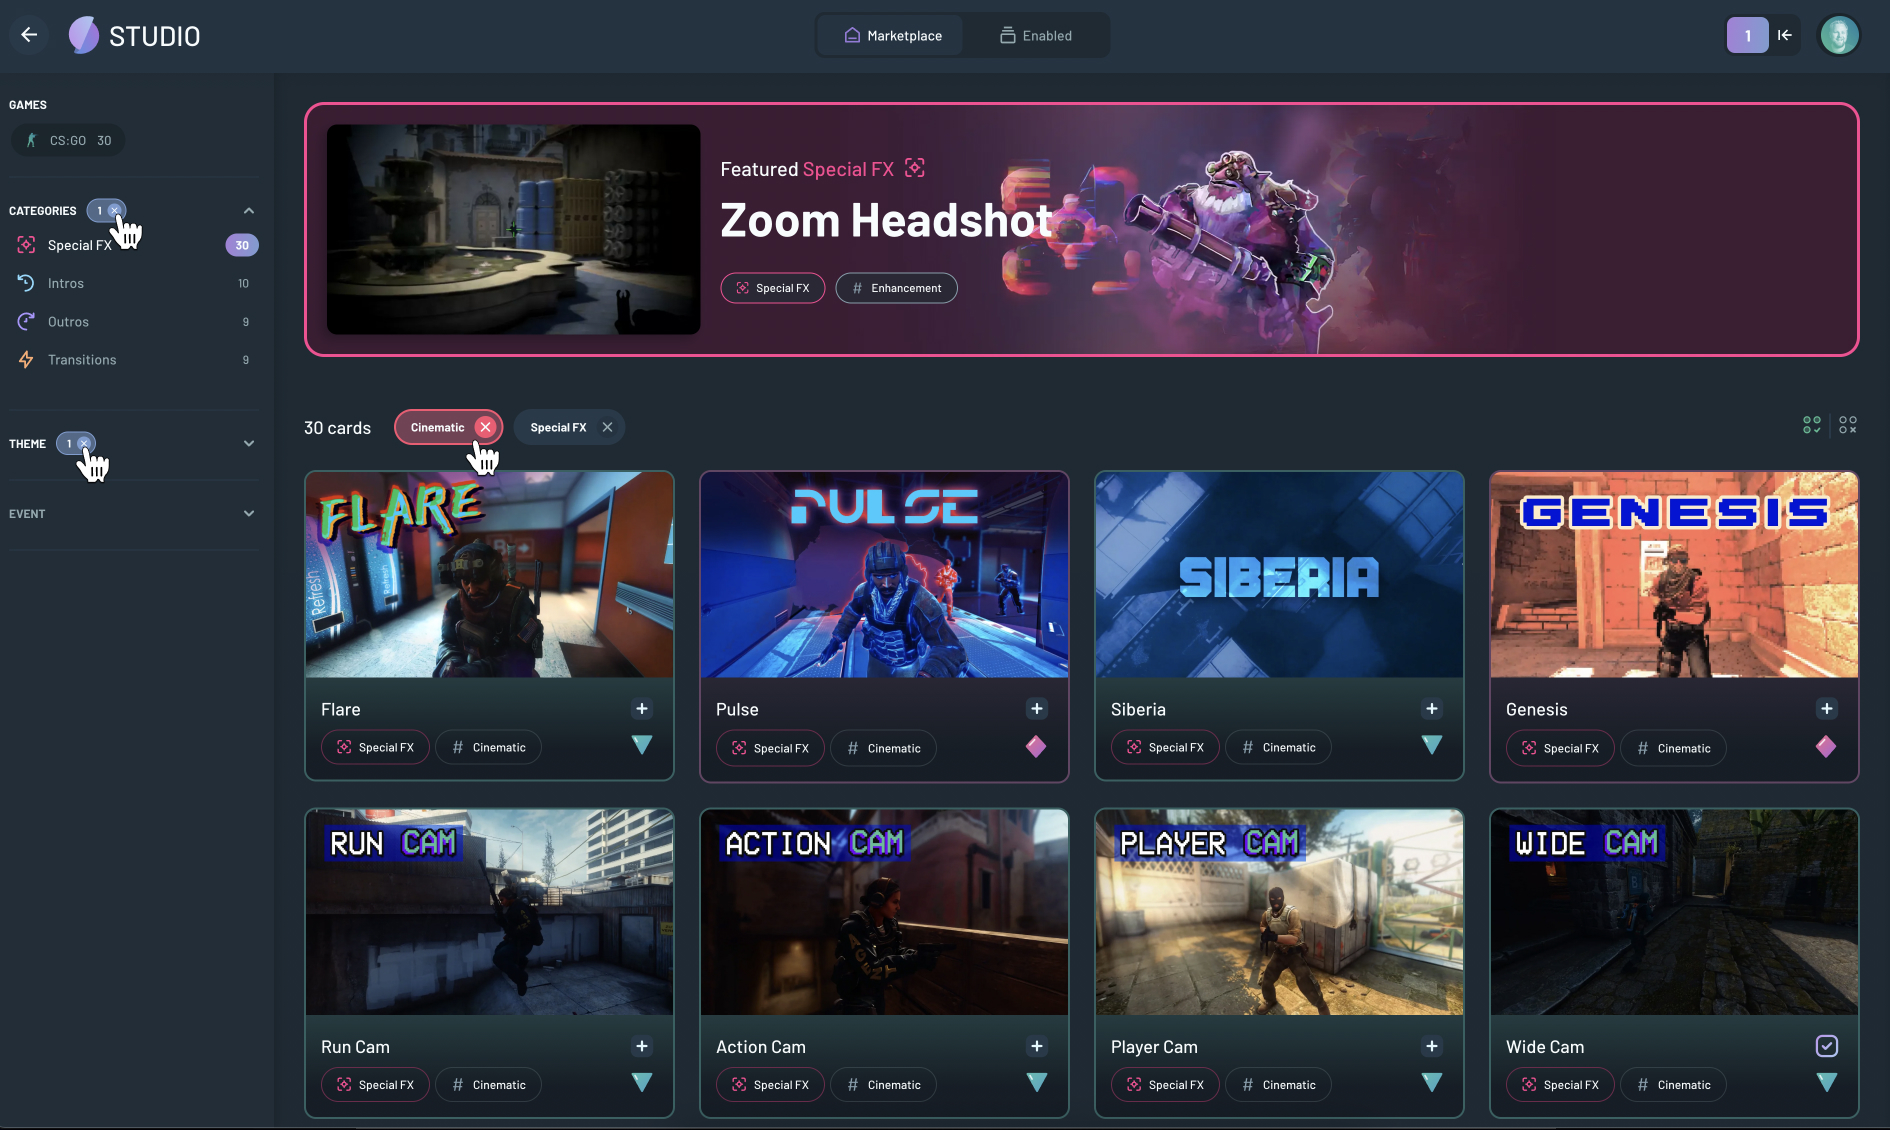Click the select-all cards grid icon
Image resolution: width=1890 pixels, height=1130 pixels.
click(x=1811, y=426)
